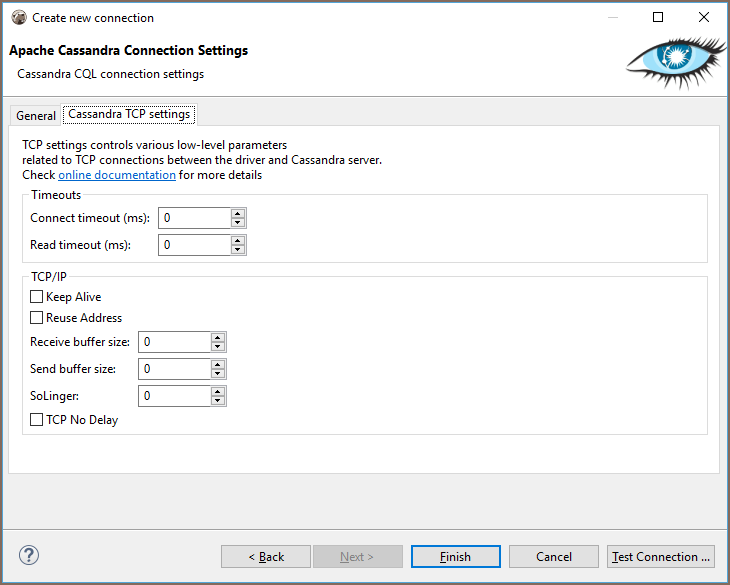Viewport: 730px width, 585px height.
Task: Increase Send buffer size value
Action: pos(218,365)
